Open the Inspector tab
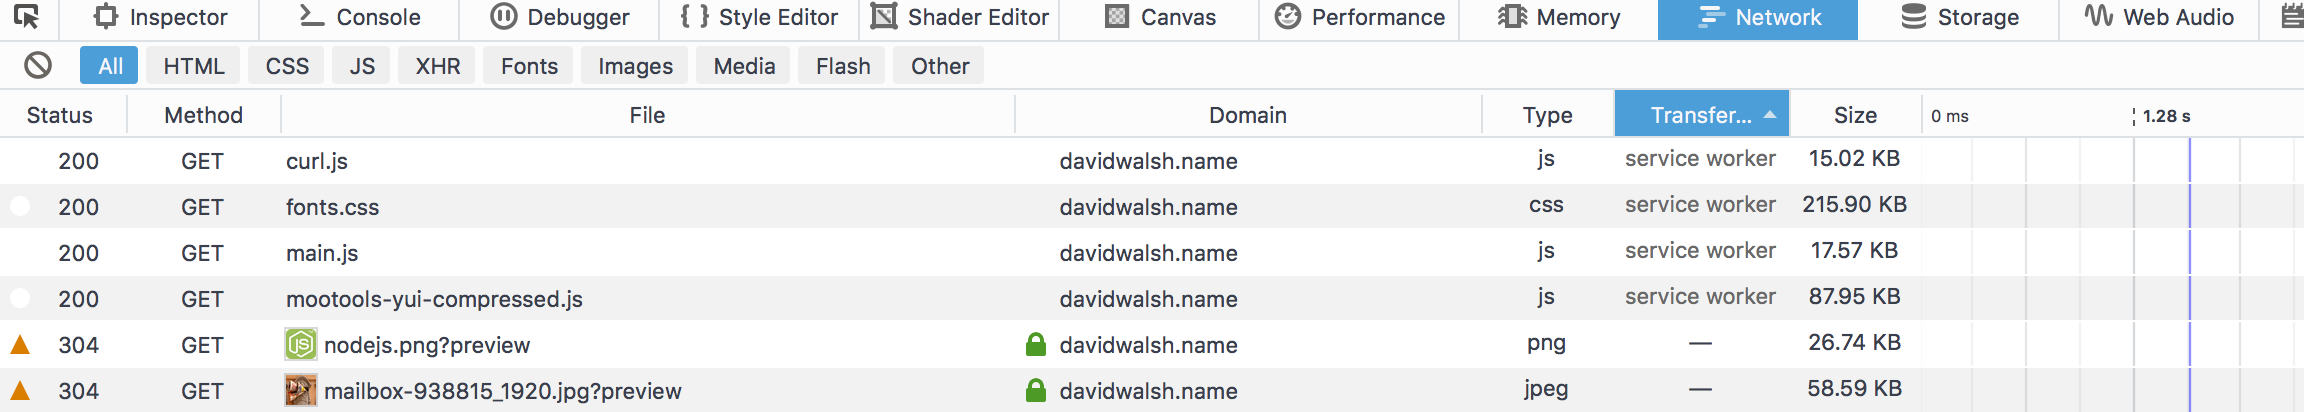Screen dimensions: 2304x412 tap(160, 17)
